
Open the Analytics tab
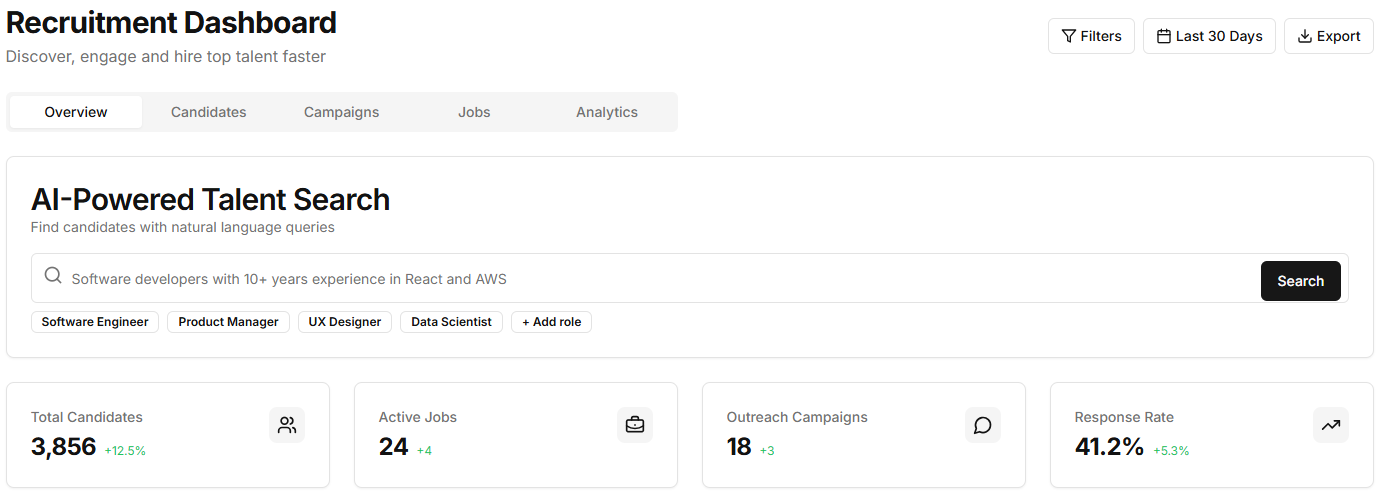click(x=607, y=112)
